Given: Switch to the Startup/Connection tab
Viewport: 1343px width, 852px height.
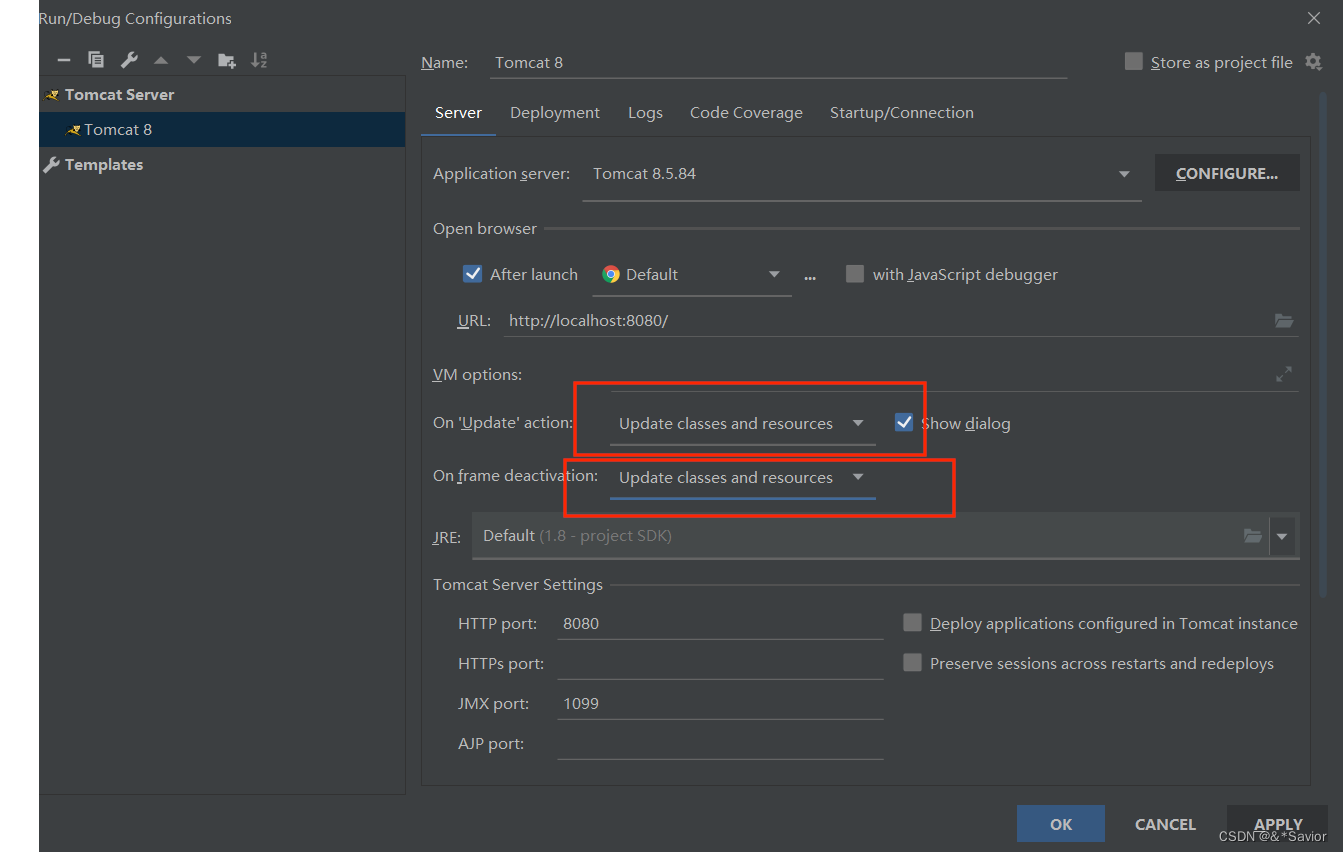Looking at the screenshot, I should pyautogui.click(x=902, y=113).
